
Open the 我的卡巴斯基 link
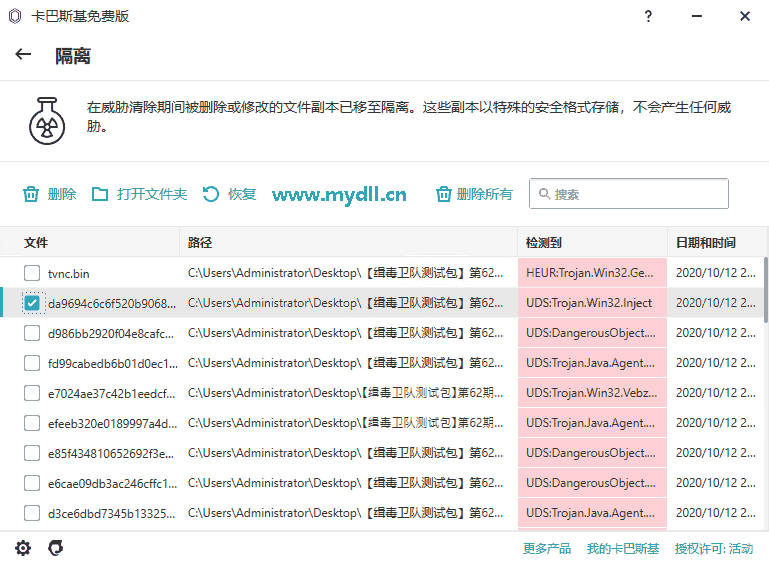(x=623, y=548)
